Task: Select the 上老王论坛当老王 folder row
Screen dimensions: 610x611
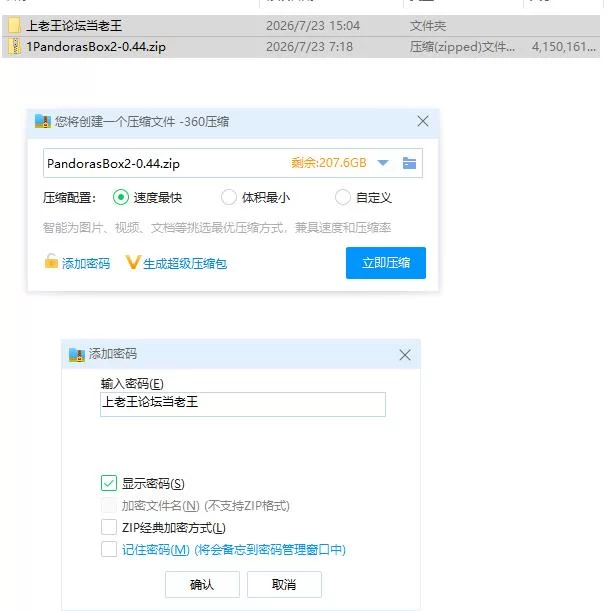Action: [x=301, y=26]
